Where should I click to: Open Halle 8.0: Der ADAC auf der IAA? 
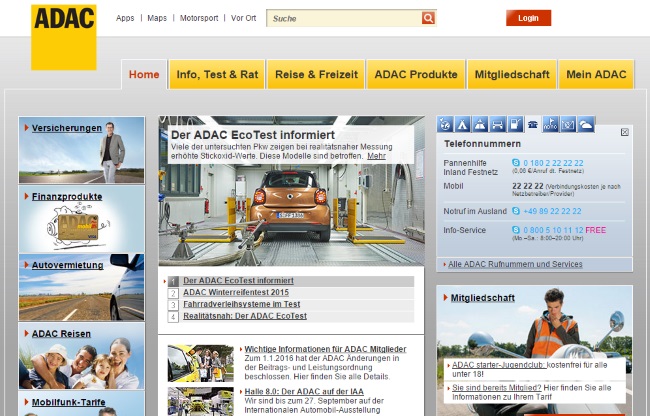click(304, 391)
